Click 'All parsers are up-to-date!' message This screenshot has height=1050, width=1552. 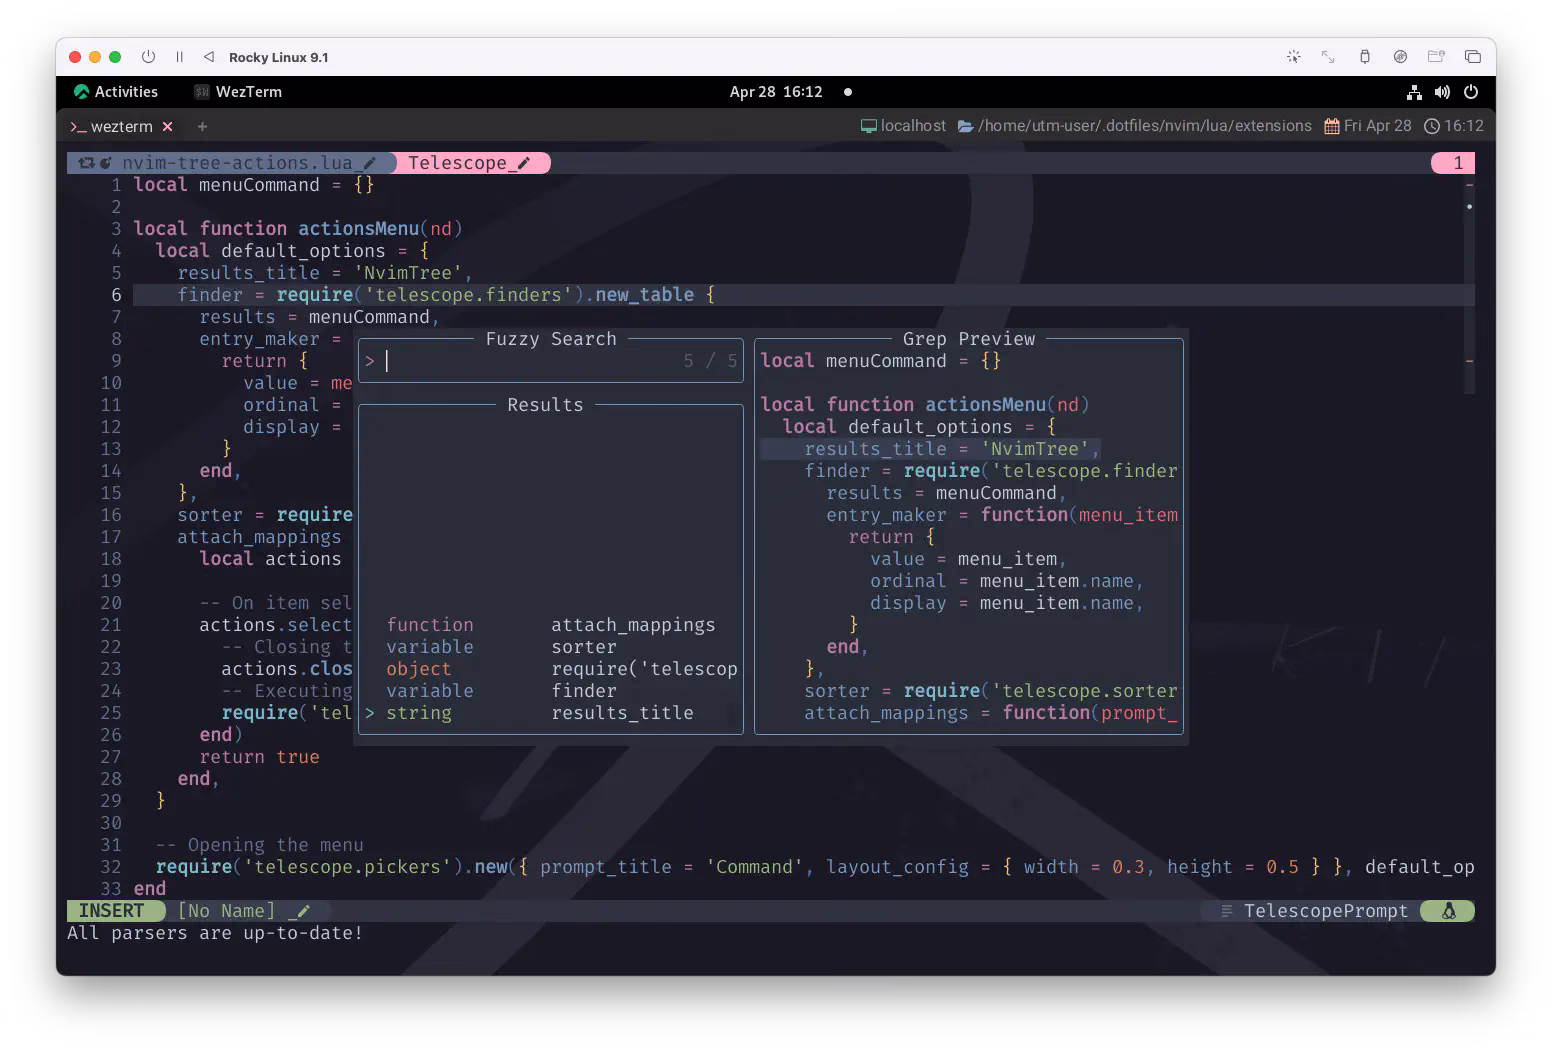215,933
